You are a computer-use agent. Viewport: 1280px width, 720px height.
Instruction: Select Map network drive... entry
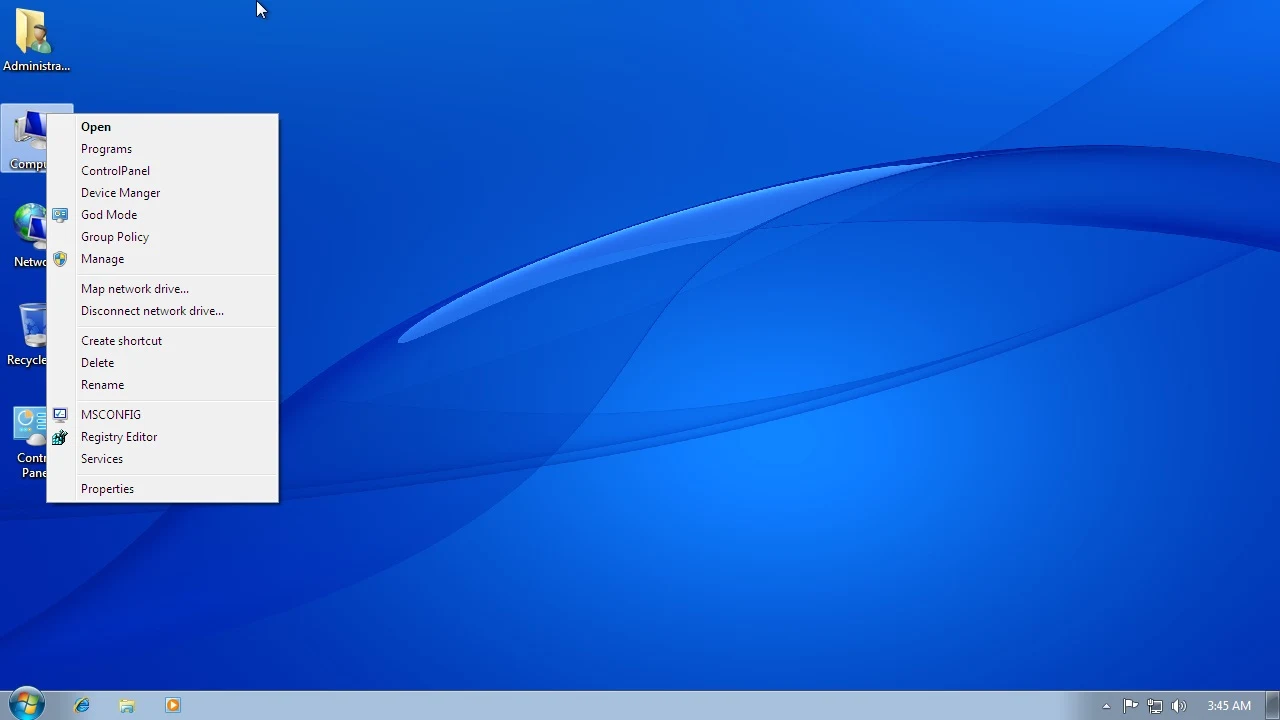pos(163,289)
